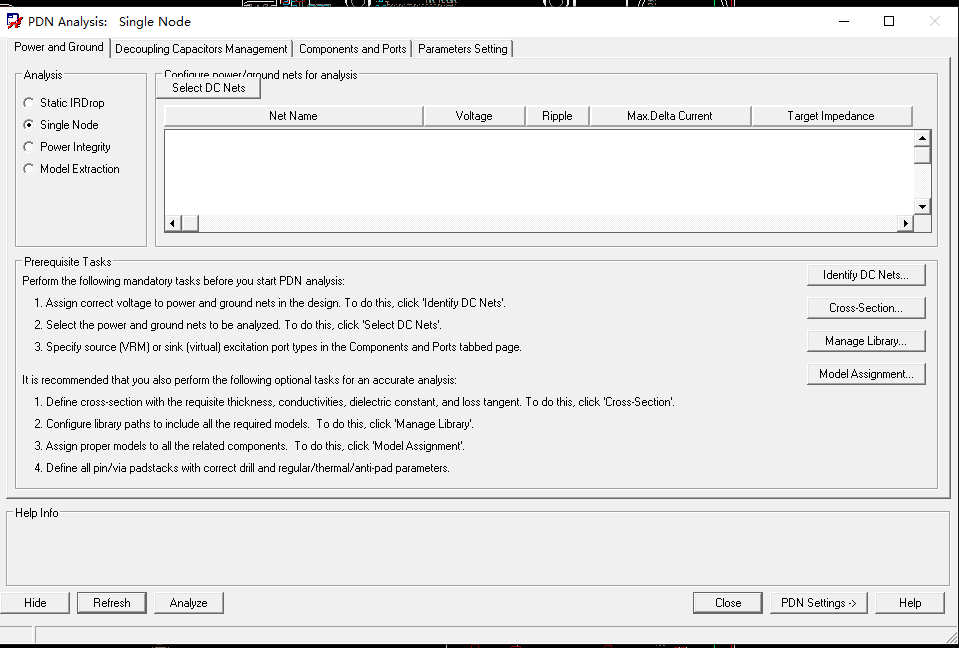
Task: Switch to Decoupling Capacitors Management tab
Action: pos(201,47)
